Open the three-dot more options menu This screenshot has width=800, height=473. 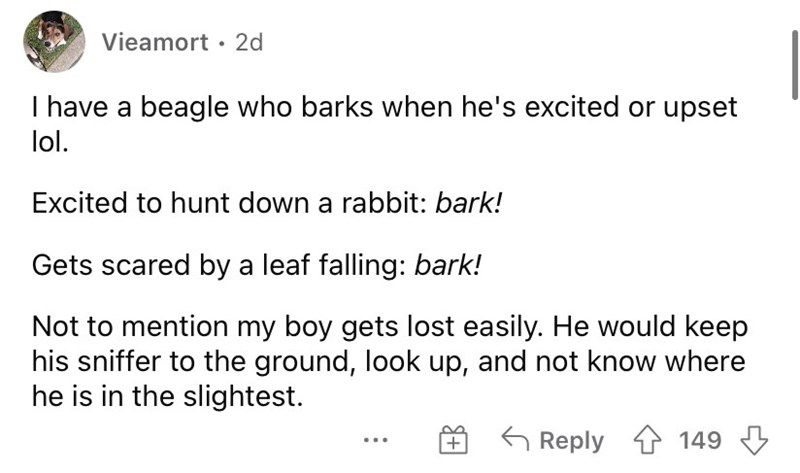(376, 439)
